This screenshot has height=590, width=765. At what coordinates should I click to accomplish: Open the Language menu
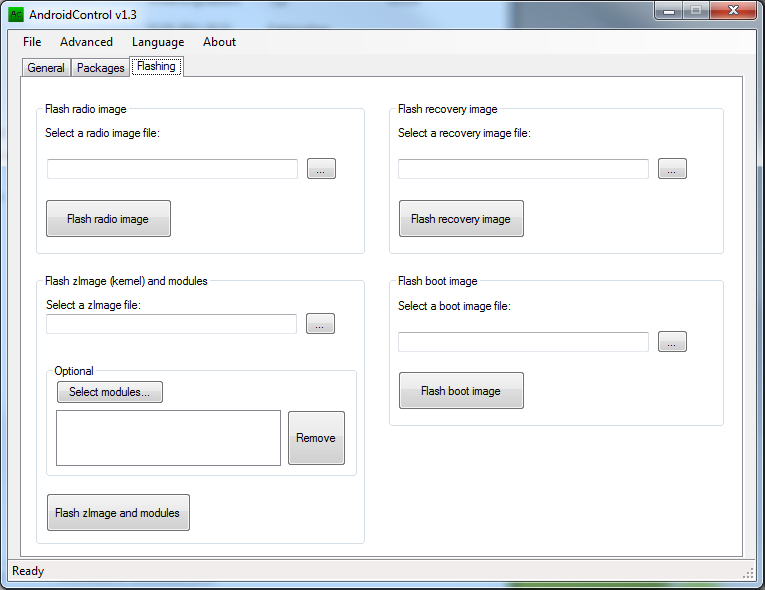[158, 42]
